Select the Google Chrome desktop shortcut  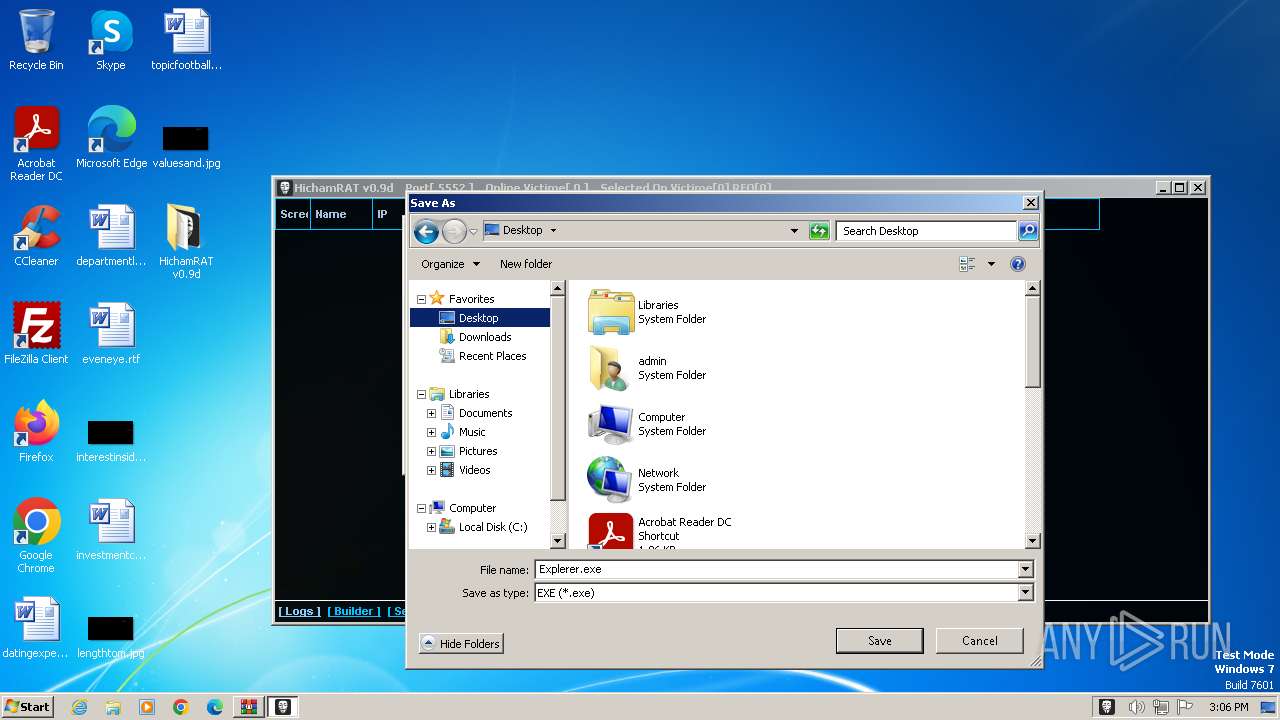click(36, 536)
